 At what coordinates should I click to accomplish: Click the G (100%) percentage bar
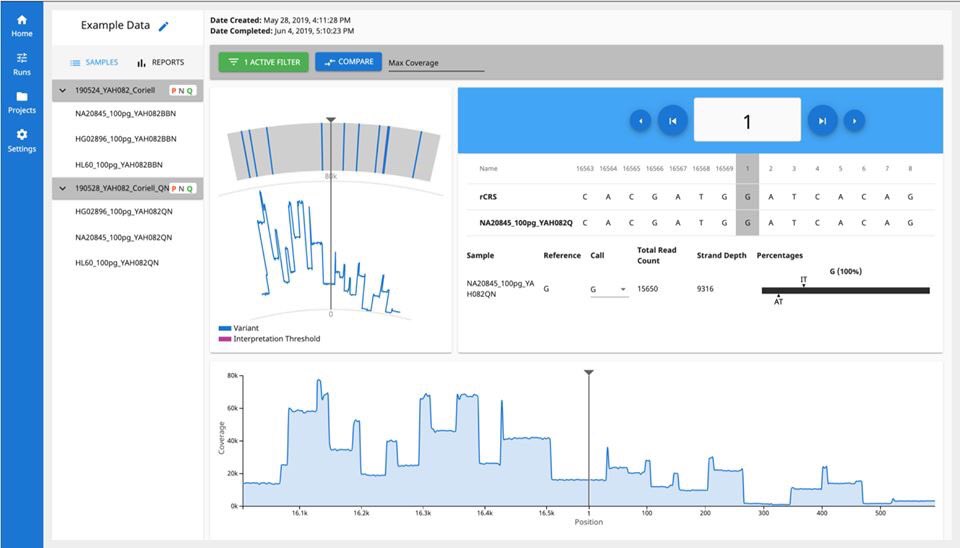point(846,291)
